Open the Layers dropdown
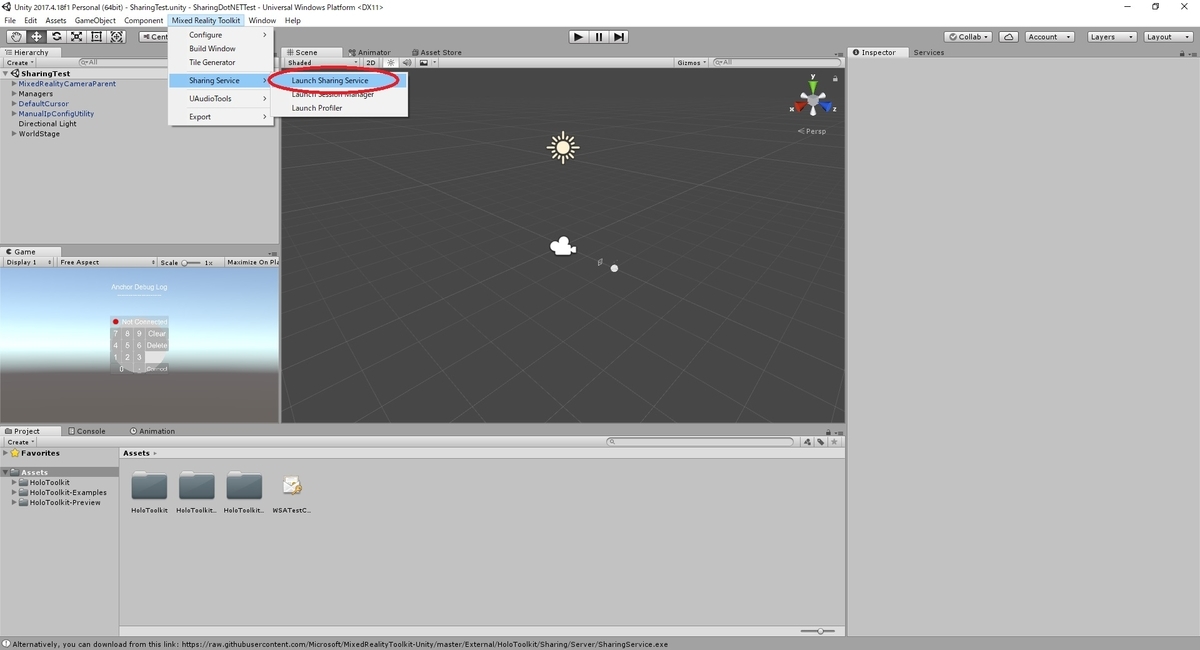The width and height of the screenshot is (1200, 650). [x=1110, y=37]
